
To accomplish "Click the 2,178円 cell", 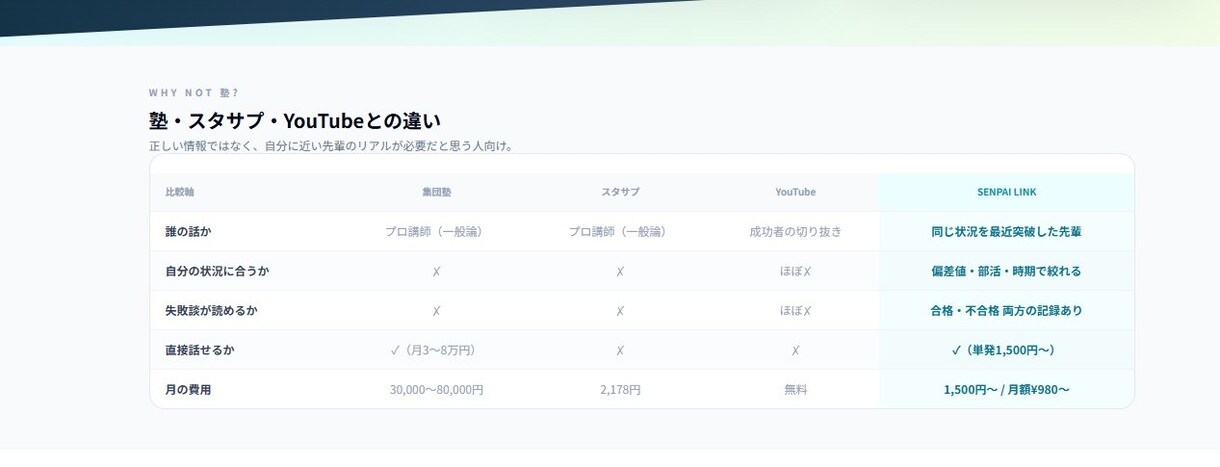I will click(x=620, y=390).
